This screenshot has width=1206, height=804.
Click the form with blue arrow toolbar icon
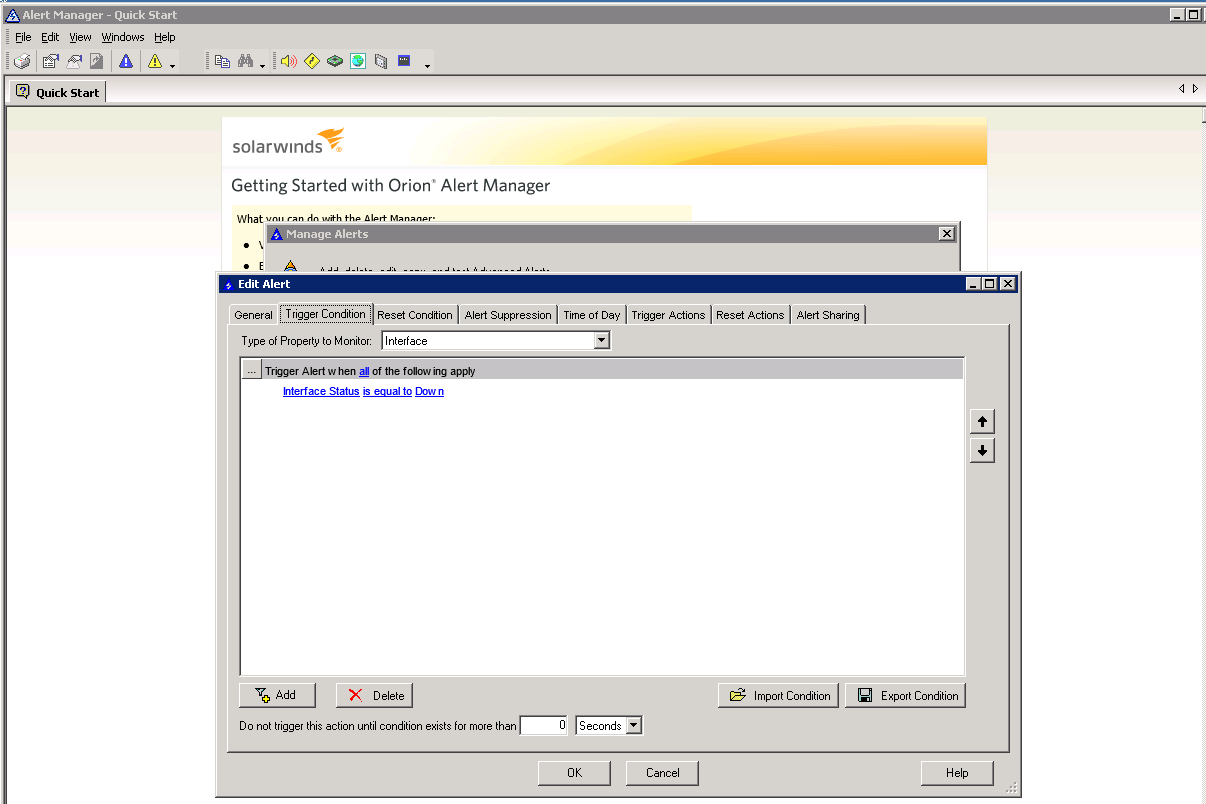click(x=50, y=61)
